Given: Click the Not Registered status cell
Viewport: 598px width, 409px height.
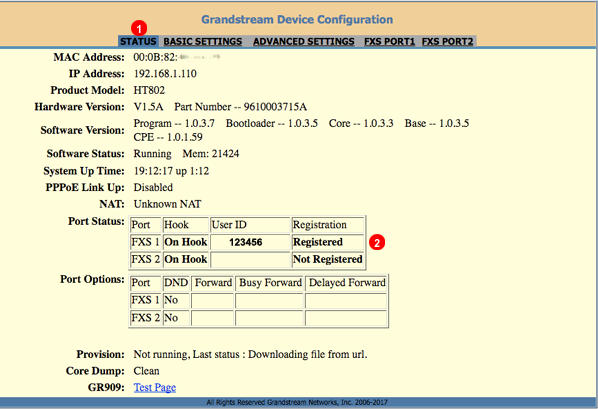Looking at the screenshot, I should (328, 259).
